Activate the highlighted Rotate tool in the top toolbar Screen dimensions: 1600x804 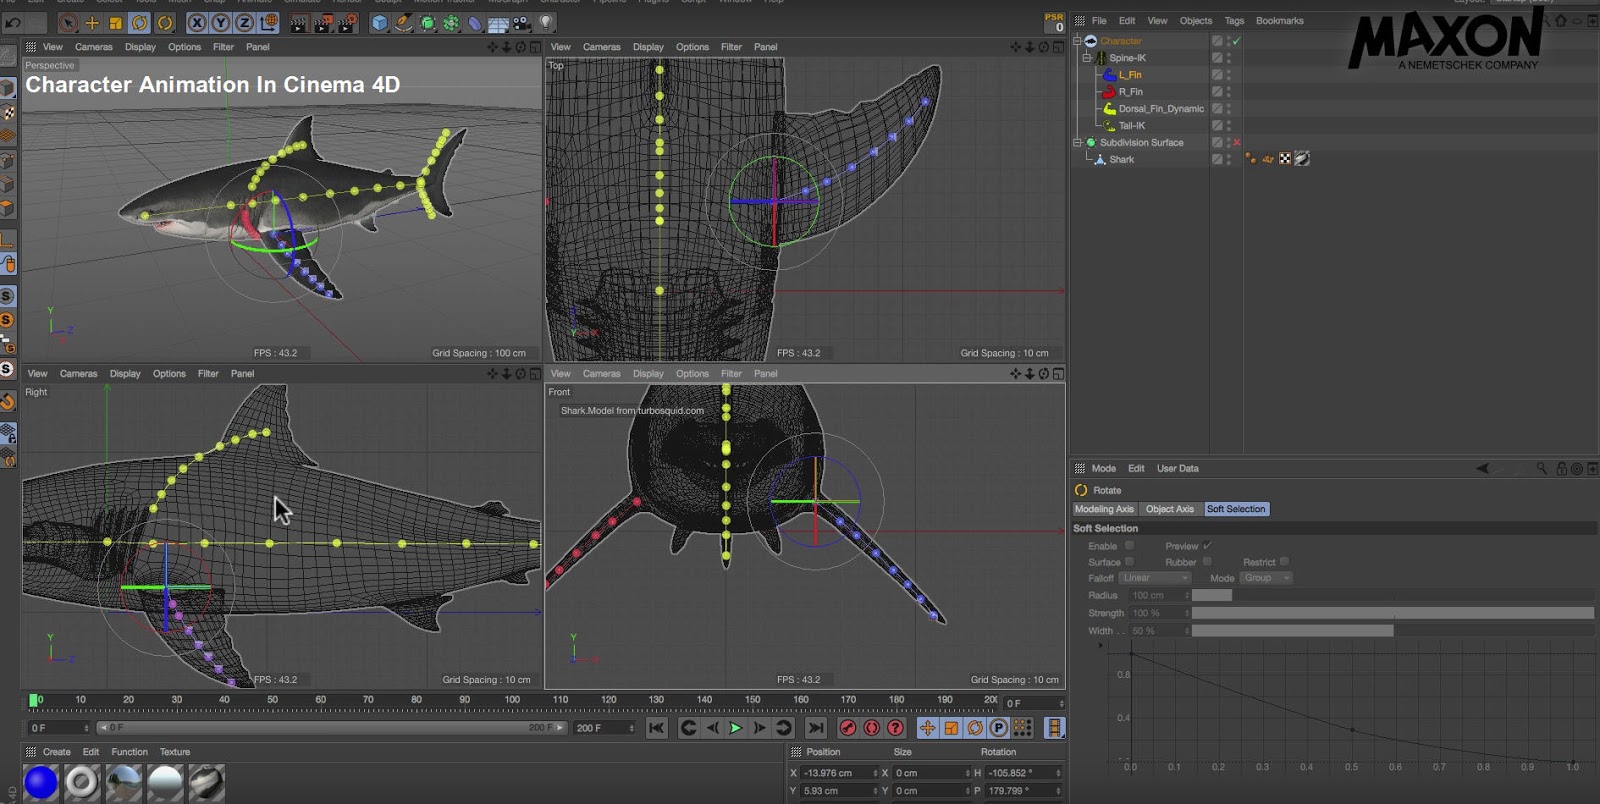pos(140,22)
